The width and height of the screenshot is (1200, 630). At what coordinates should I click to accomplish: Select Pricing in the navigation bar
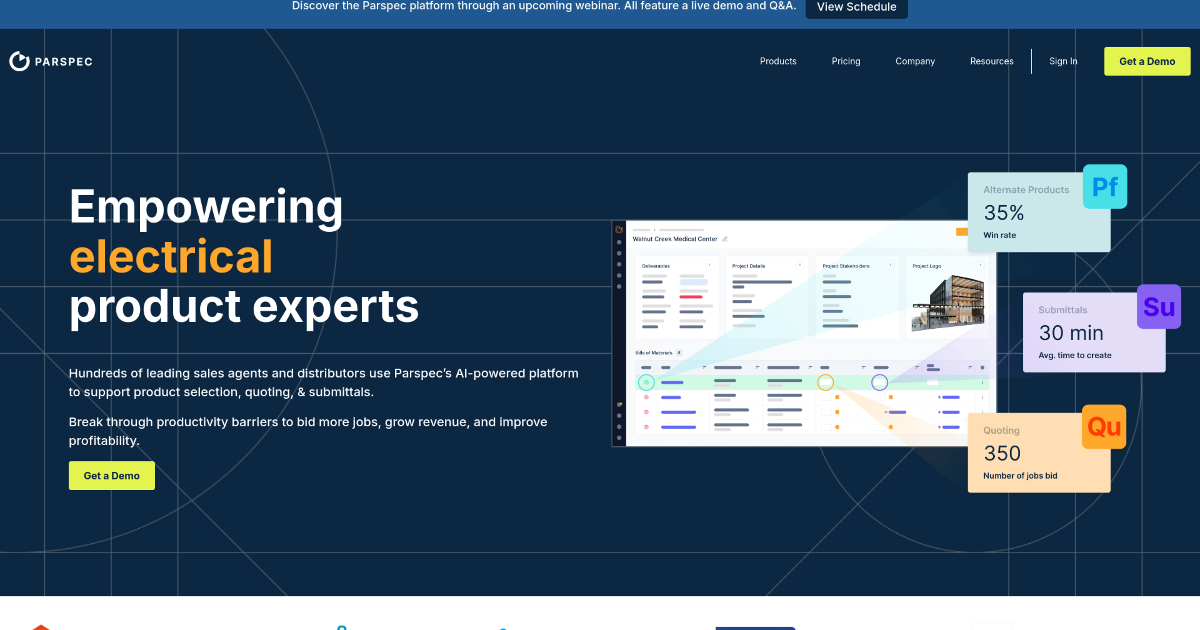[x=846, y=61]
